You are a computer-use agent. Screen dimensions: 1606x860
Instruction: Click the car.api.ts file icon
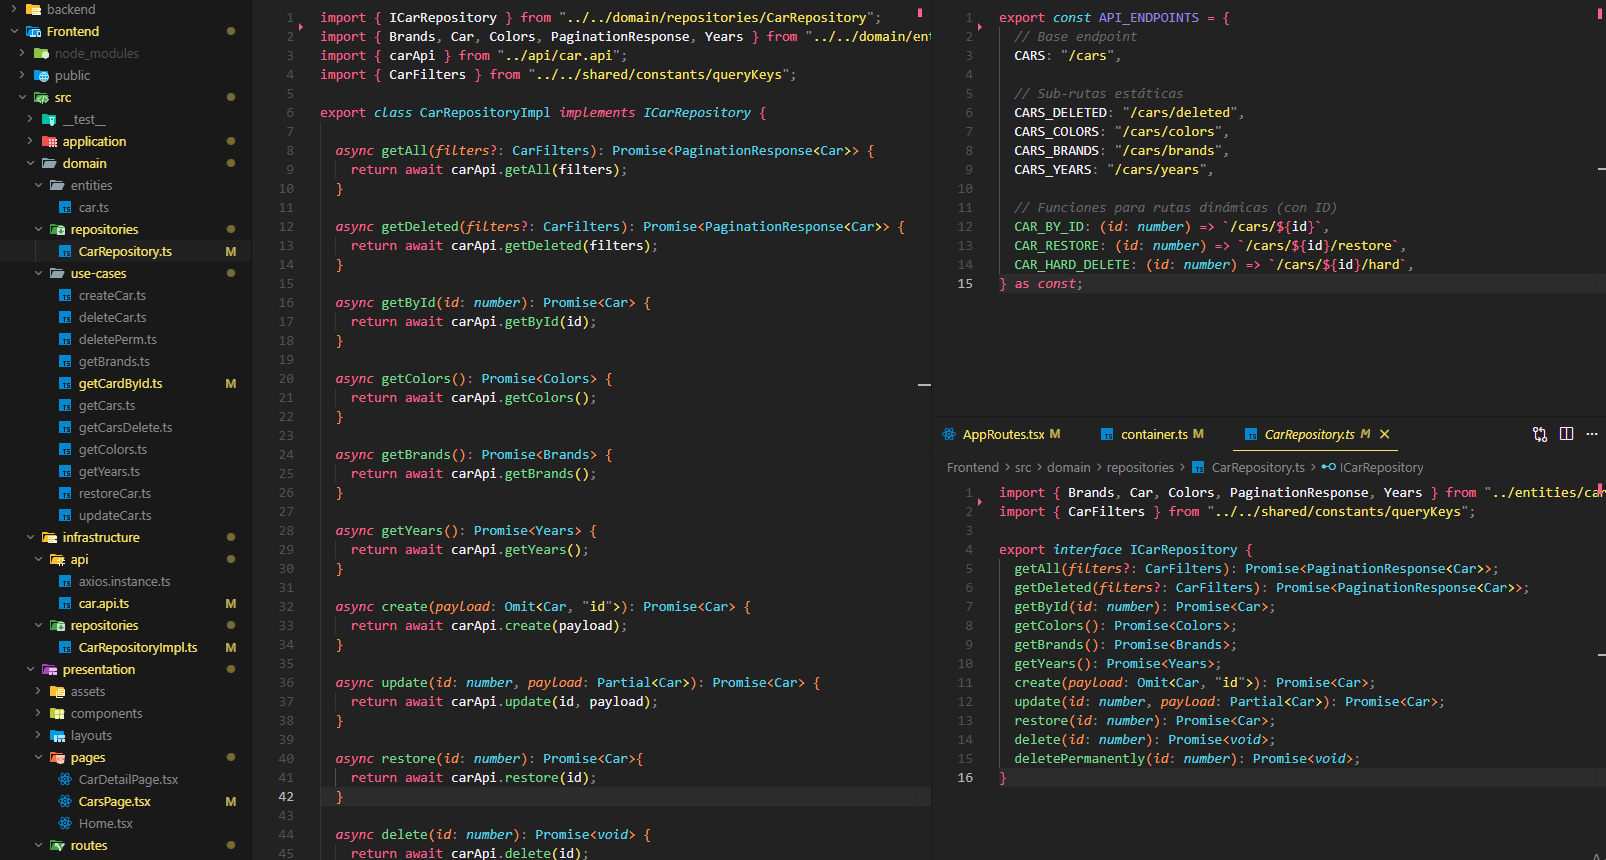tap(65, 604)
